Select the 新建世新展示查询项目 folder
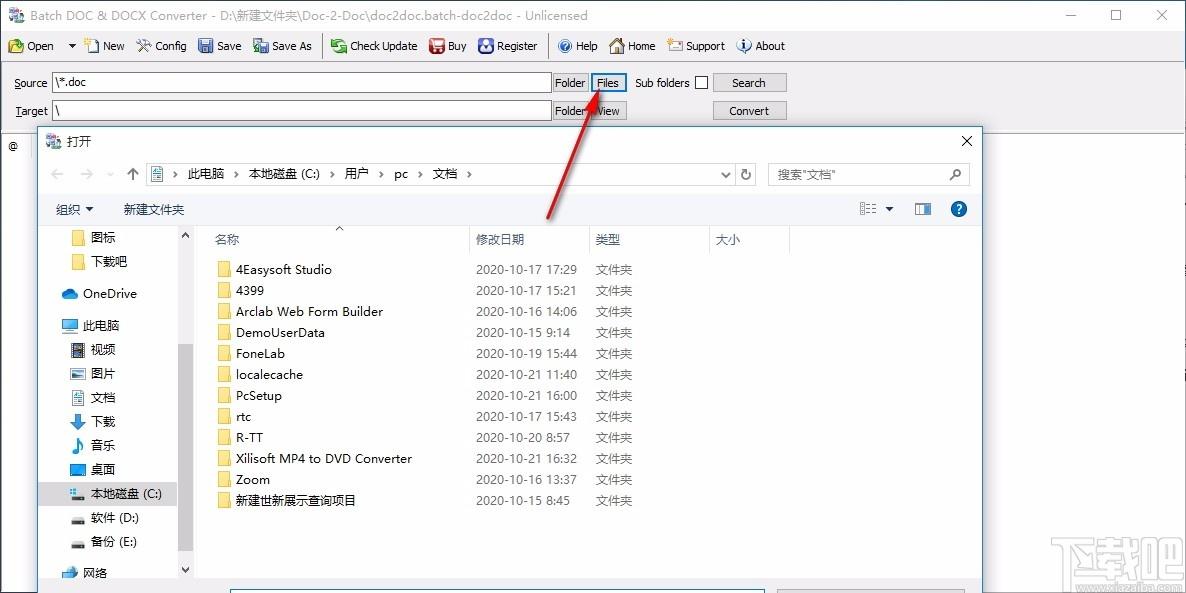The image size is (1186, 593). tap(286, 501)
